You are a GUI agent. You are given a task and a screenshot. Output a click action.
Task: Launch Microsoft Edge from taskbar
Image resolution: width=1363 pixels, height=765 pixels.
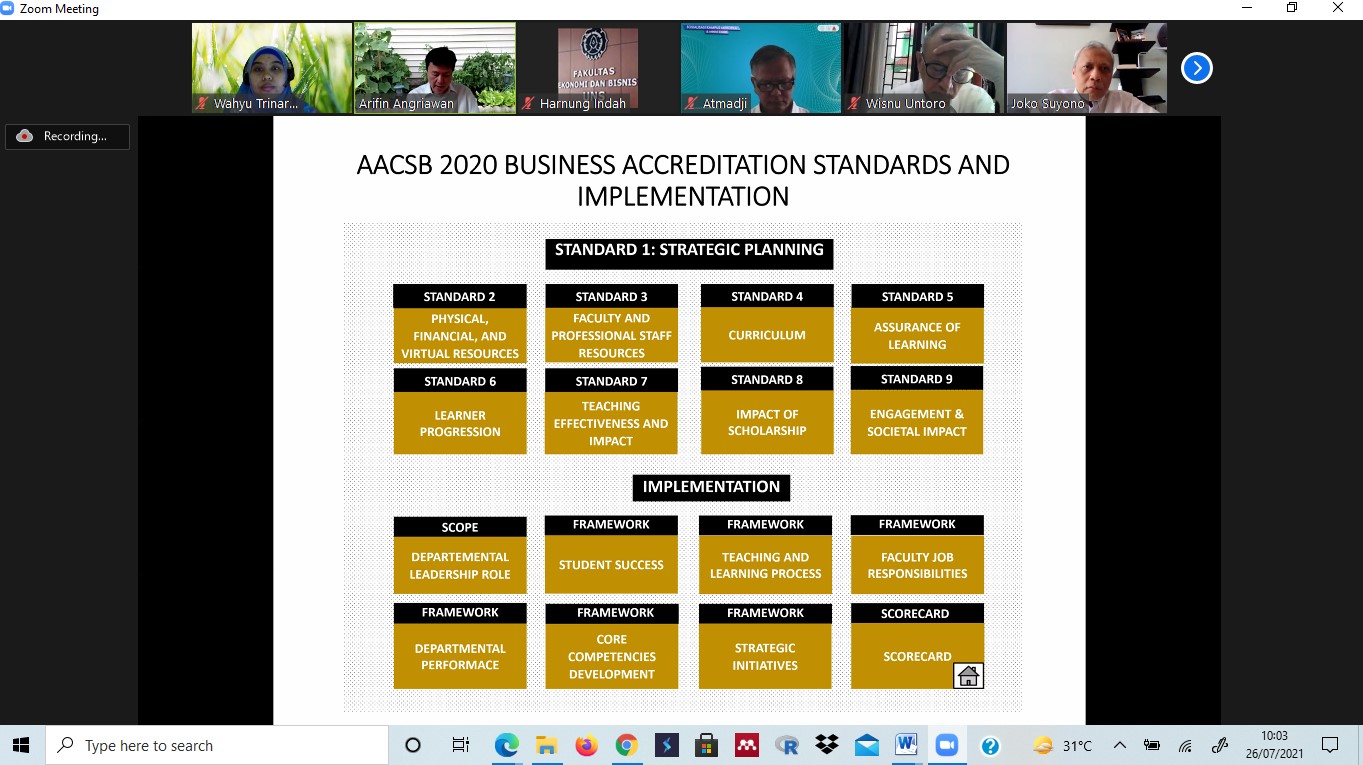point(507,745)
